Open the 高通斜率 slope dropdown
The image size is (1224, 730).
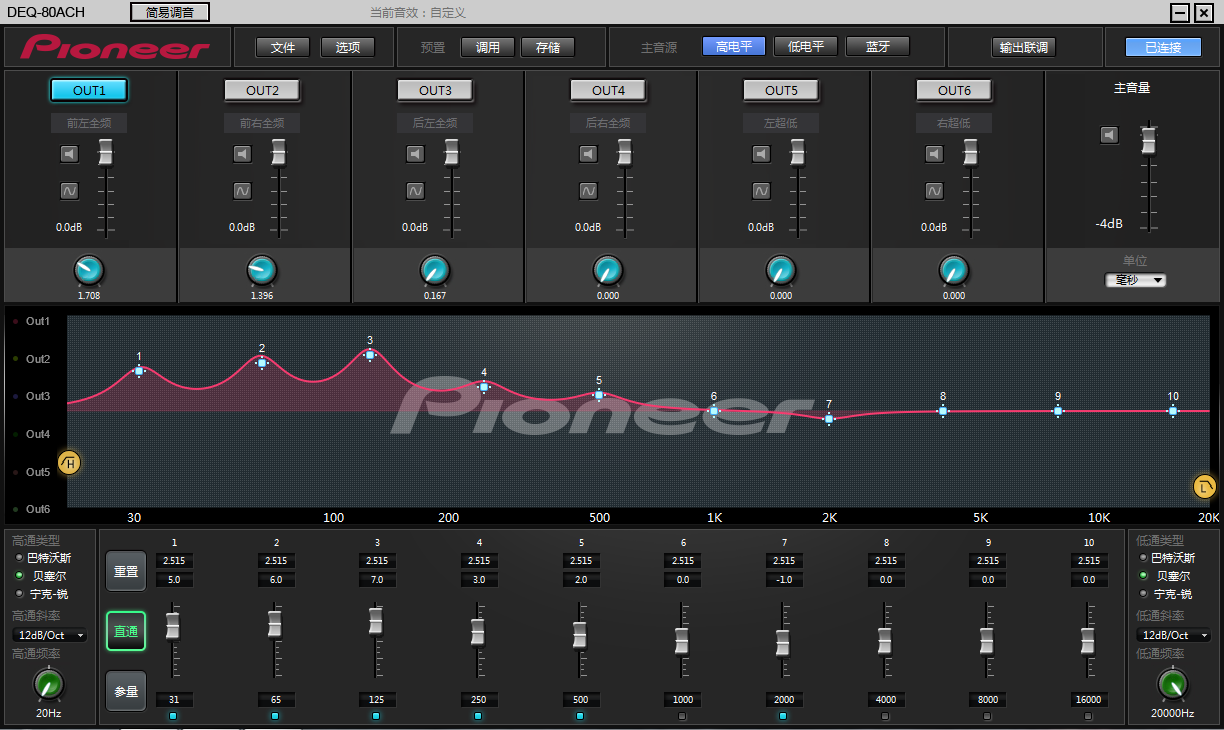(50, 635)
